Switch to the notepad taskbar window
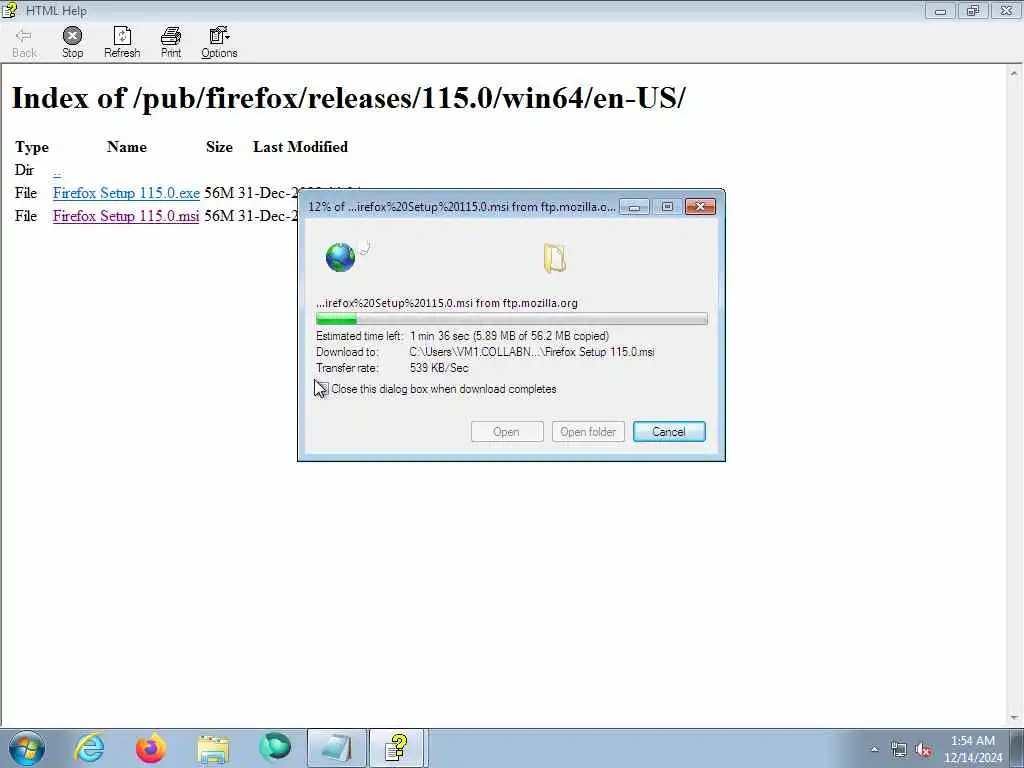The width and height of the screenshot is (1024, 768). click(x=337, y=748)
